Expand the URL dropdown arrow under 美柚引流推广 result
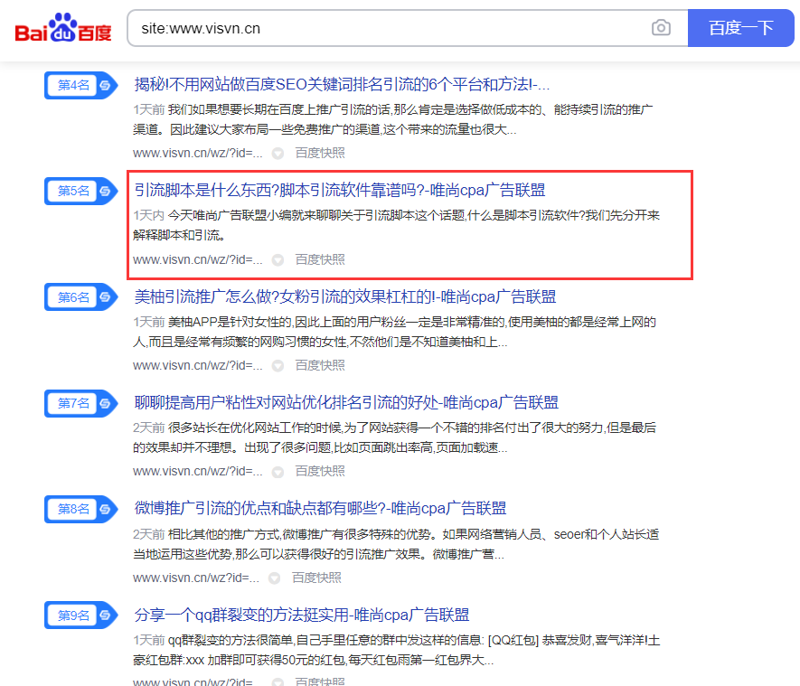The height and width of the screenshot is (686, 800). (x=277, y=365)
